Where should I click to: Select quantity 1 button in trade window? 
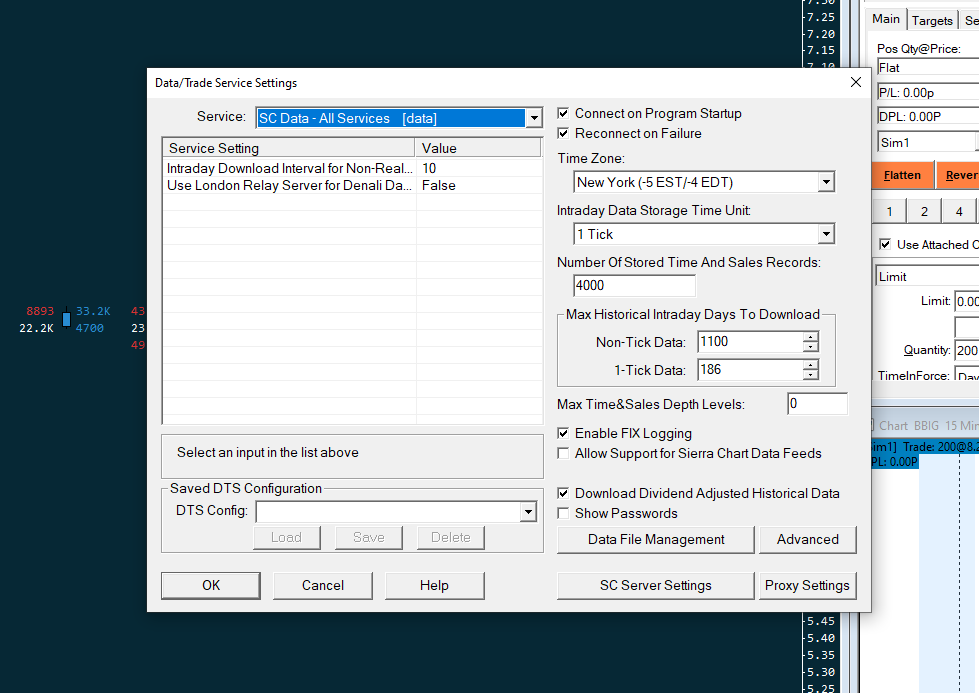(x=889, y=212)
